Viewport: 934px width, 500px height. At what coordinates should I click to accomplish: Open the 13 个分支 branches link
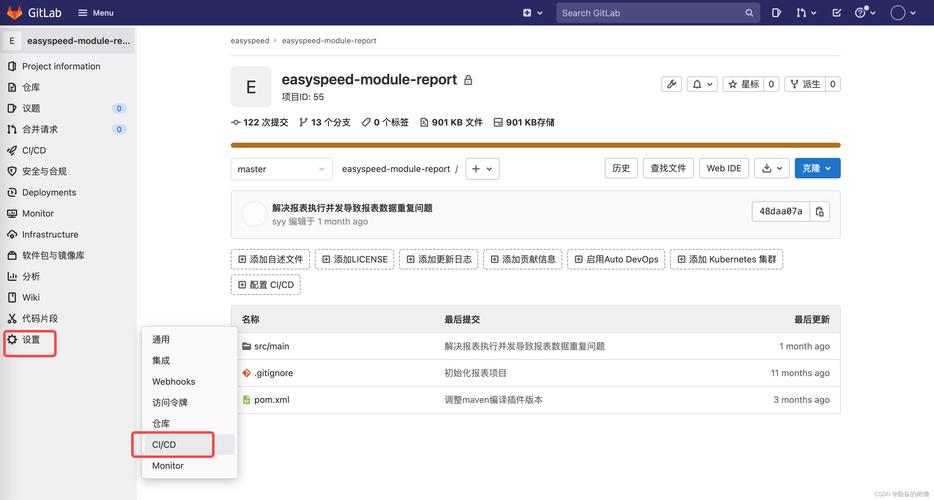click(x=325, y=122)
